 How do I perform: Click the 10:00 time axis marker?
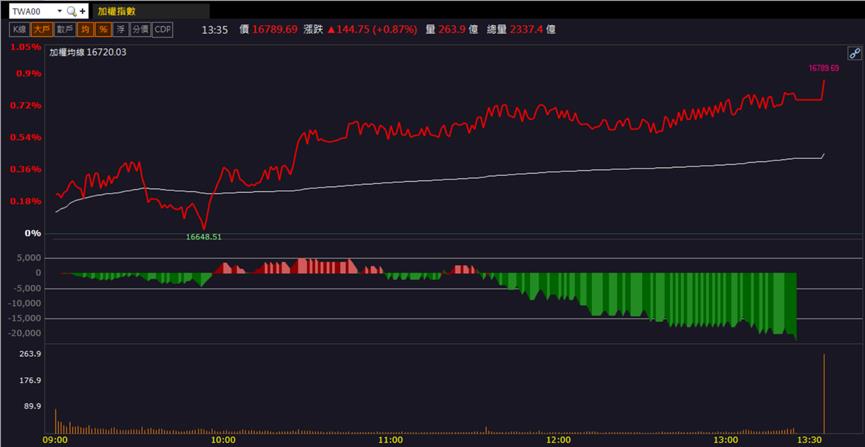[223, 440]
